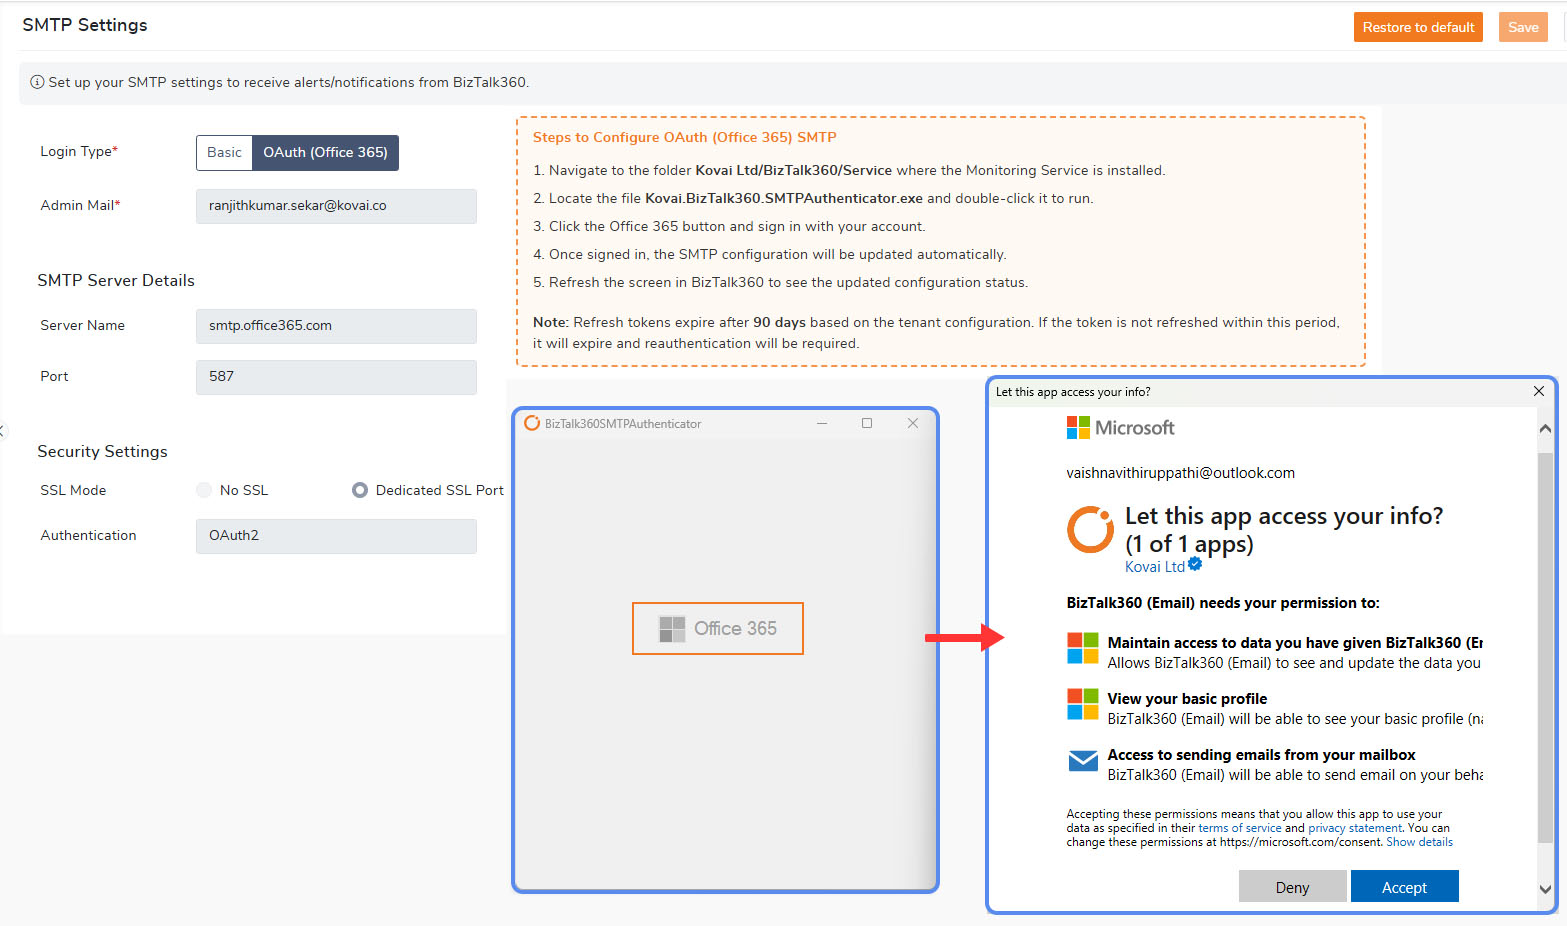Switch login type to Basic

[224, 153]
